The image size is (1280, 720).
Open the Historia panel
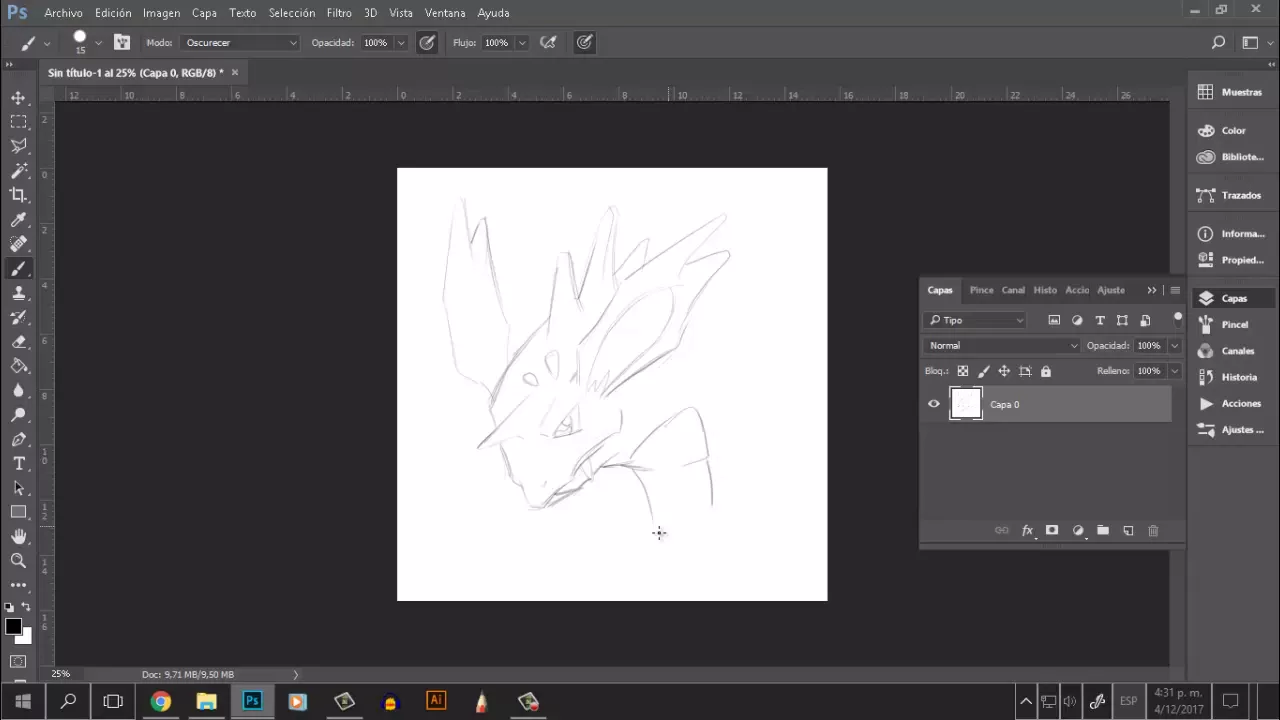tap(1231, 377)
